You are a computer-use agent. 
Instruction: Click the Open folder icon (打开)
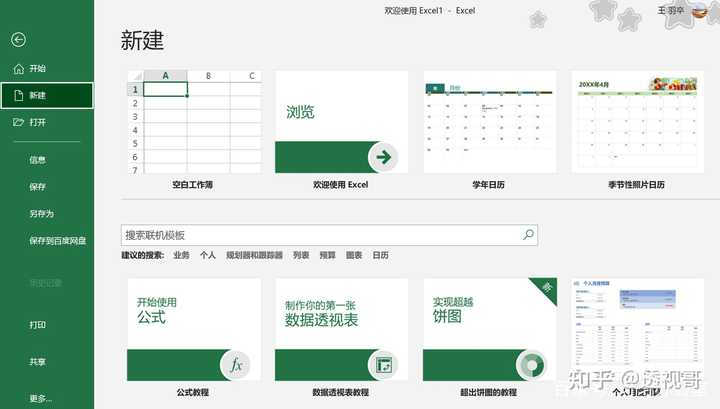point(18,122)
